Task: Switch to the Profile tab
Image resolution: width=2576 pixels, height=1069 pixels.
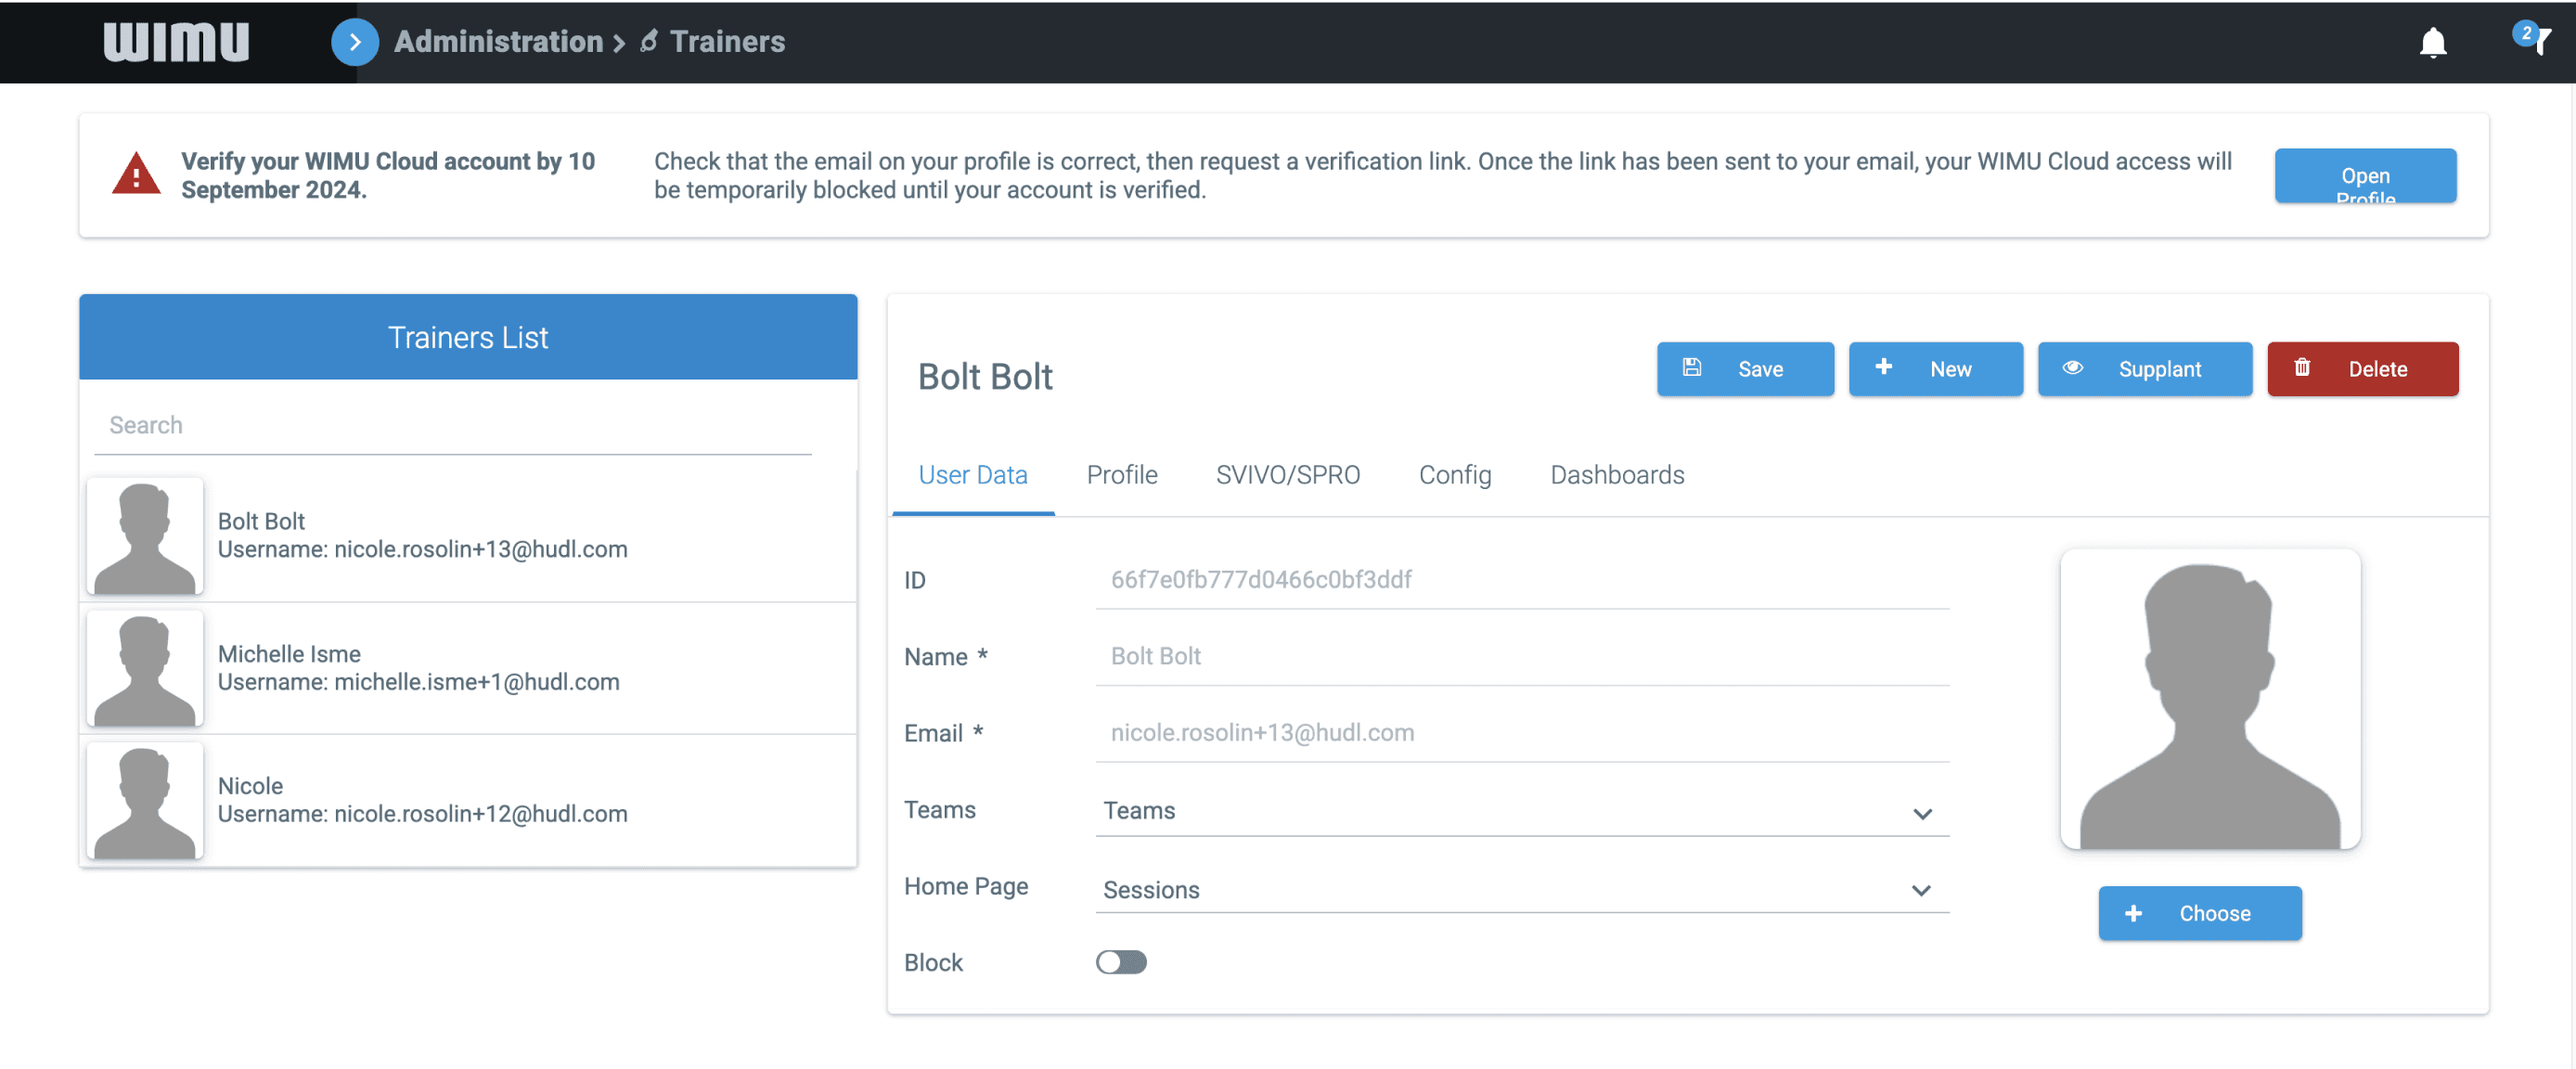Action: tap(1122, 474)
